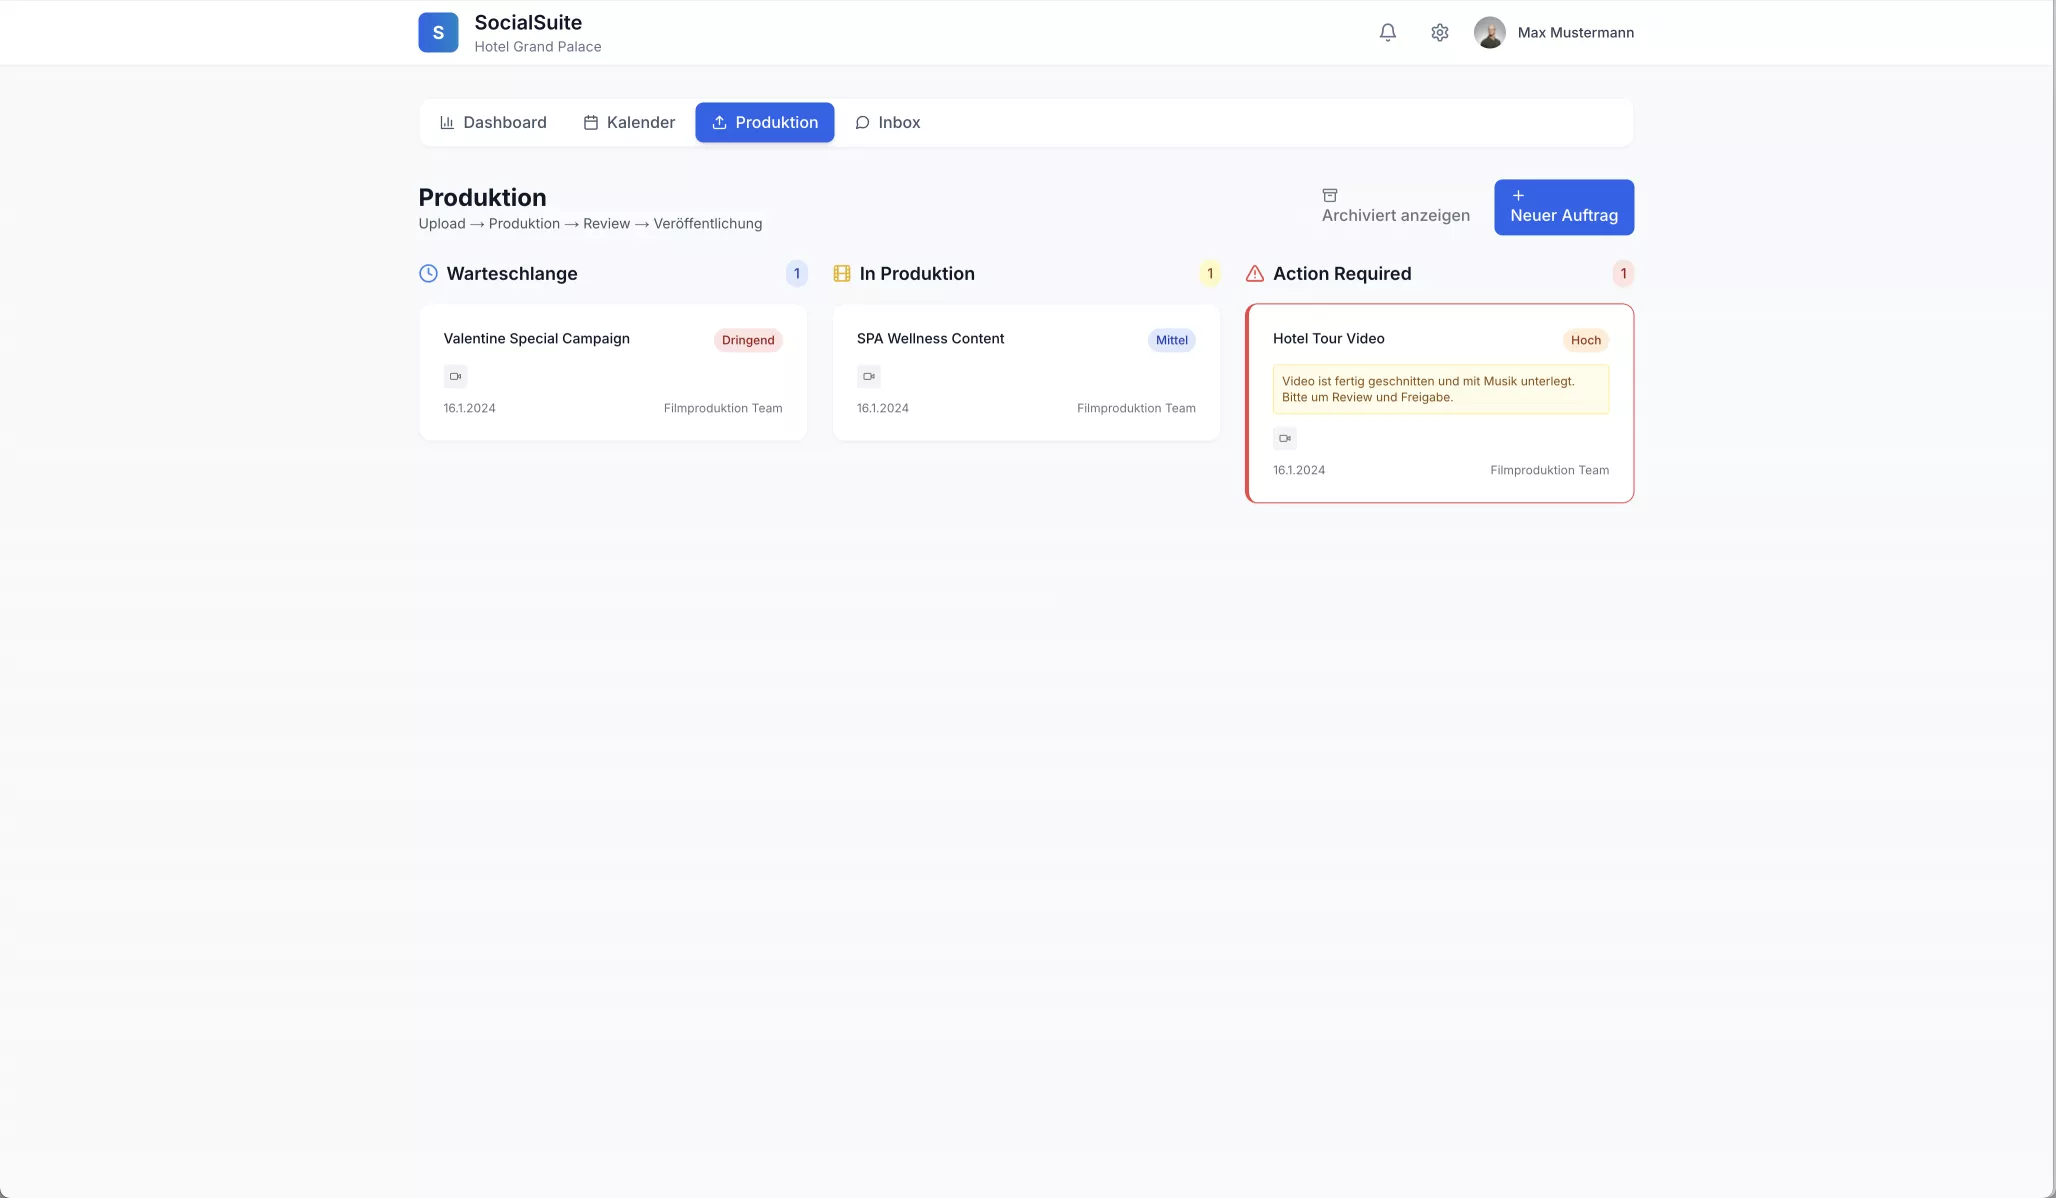The height and width of the screenshot is (1198, 2056).
Task: Select the Produktion tab
Action: (765, 122)
